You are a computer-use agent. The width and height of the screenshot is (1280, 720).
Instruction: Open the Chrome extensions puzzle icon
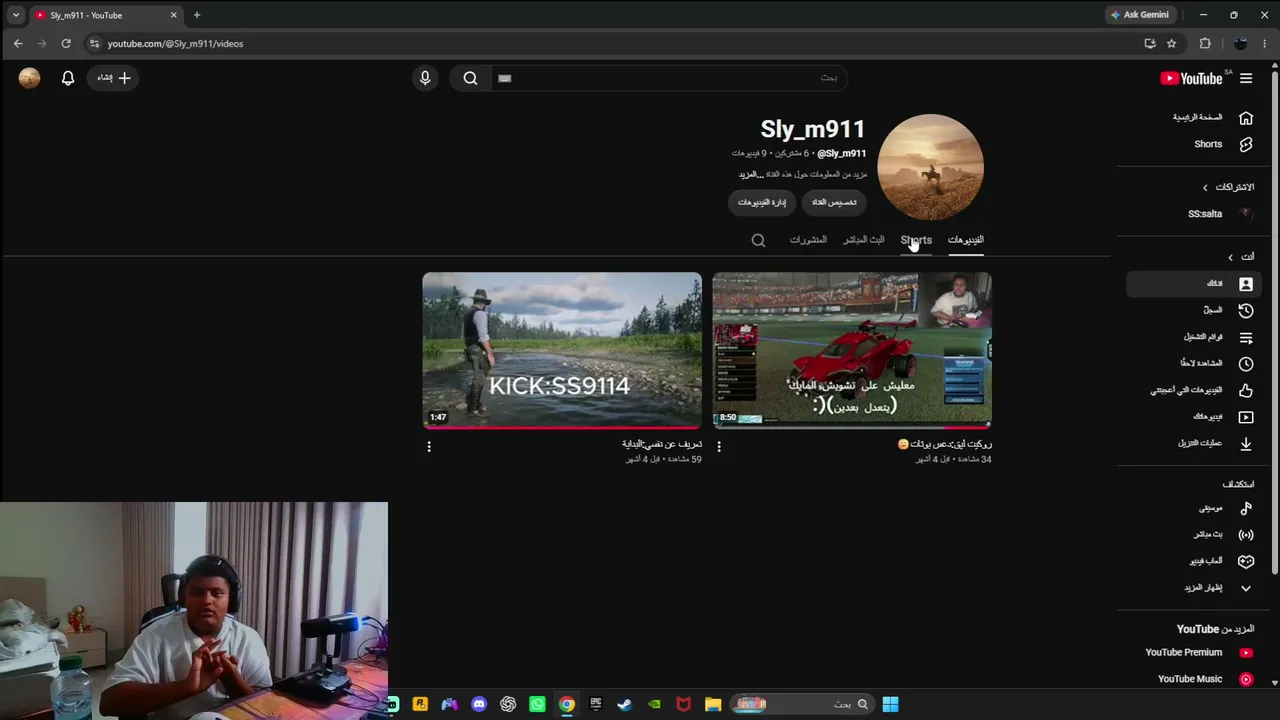click(1205, 43)
